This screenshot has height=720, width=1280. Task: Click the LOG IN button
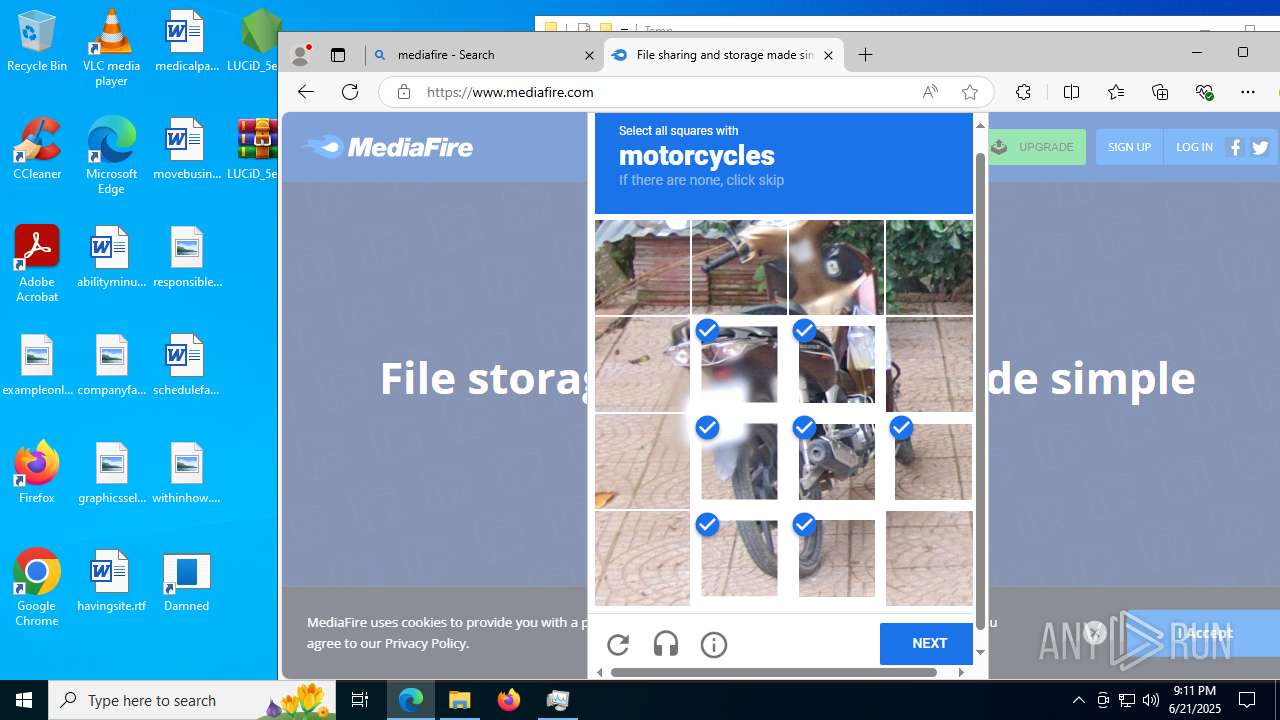point(1194,147)
